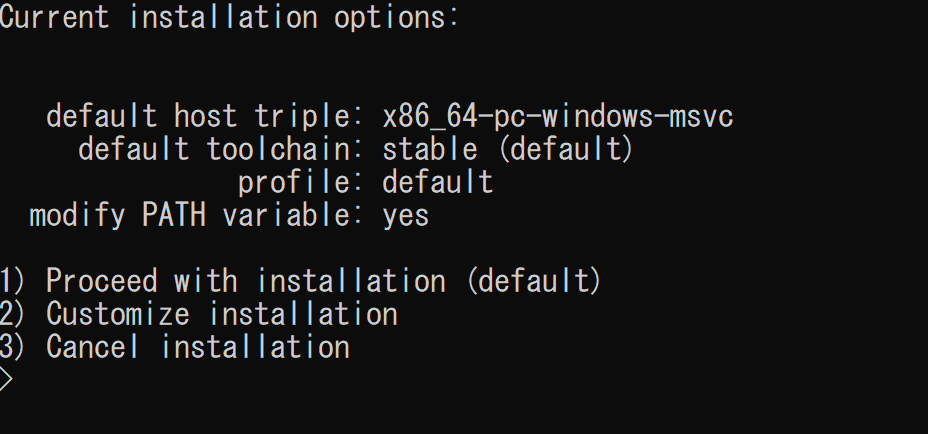928x434 pixels.
Task: Click the word 'Proceed' in option one
Action: coord(102,281)
